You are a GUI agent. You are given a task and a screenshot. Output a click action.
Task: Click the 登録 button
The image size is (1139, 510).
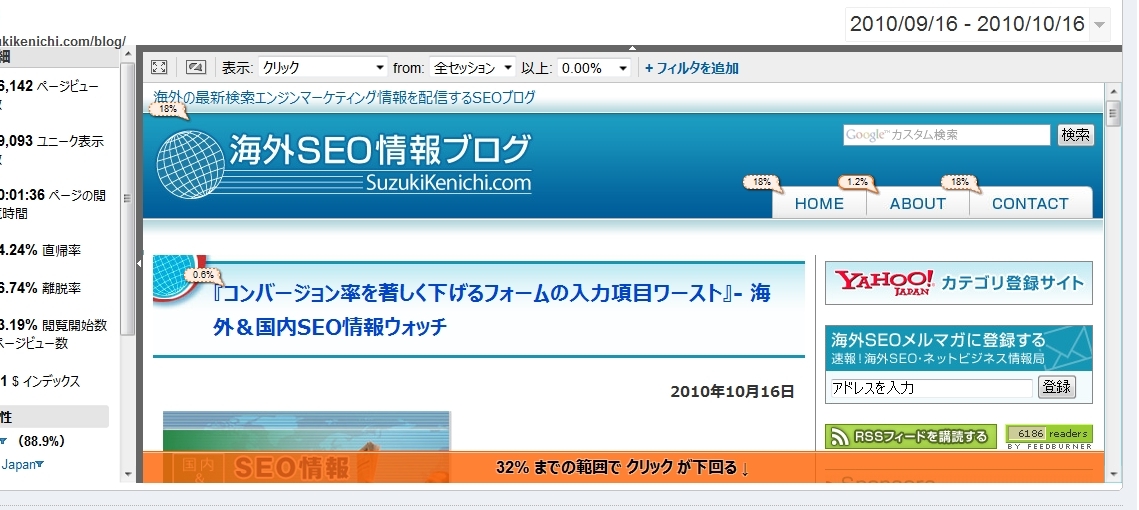[1056, 387]
